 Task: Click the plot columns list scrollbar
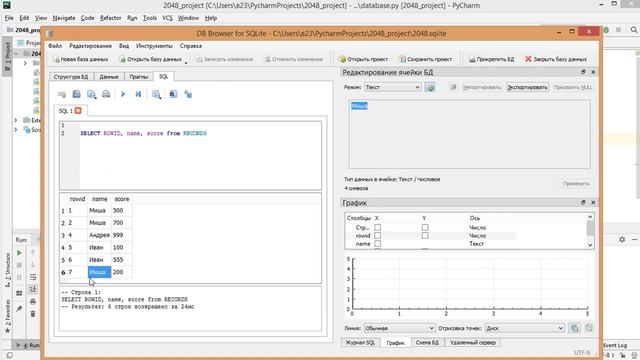point(590,231)
